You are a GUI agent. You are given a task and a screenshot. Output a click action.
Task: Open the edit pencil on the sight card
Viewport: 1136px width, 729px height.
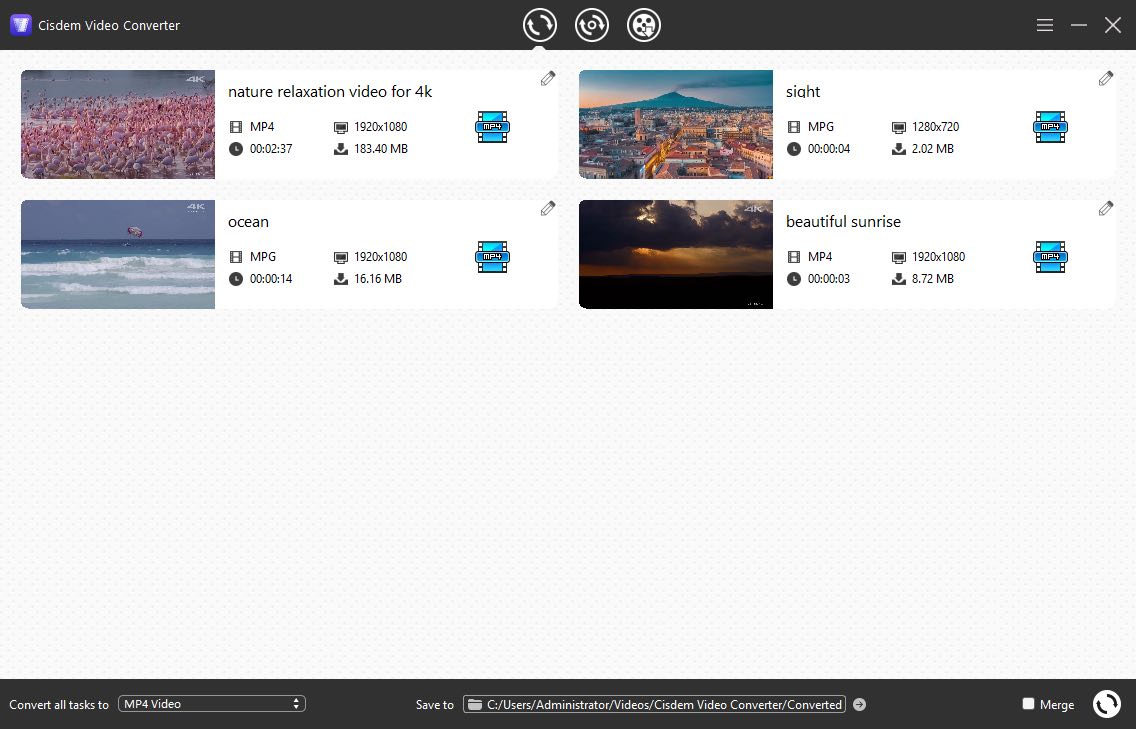(1106, 78)
